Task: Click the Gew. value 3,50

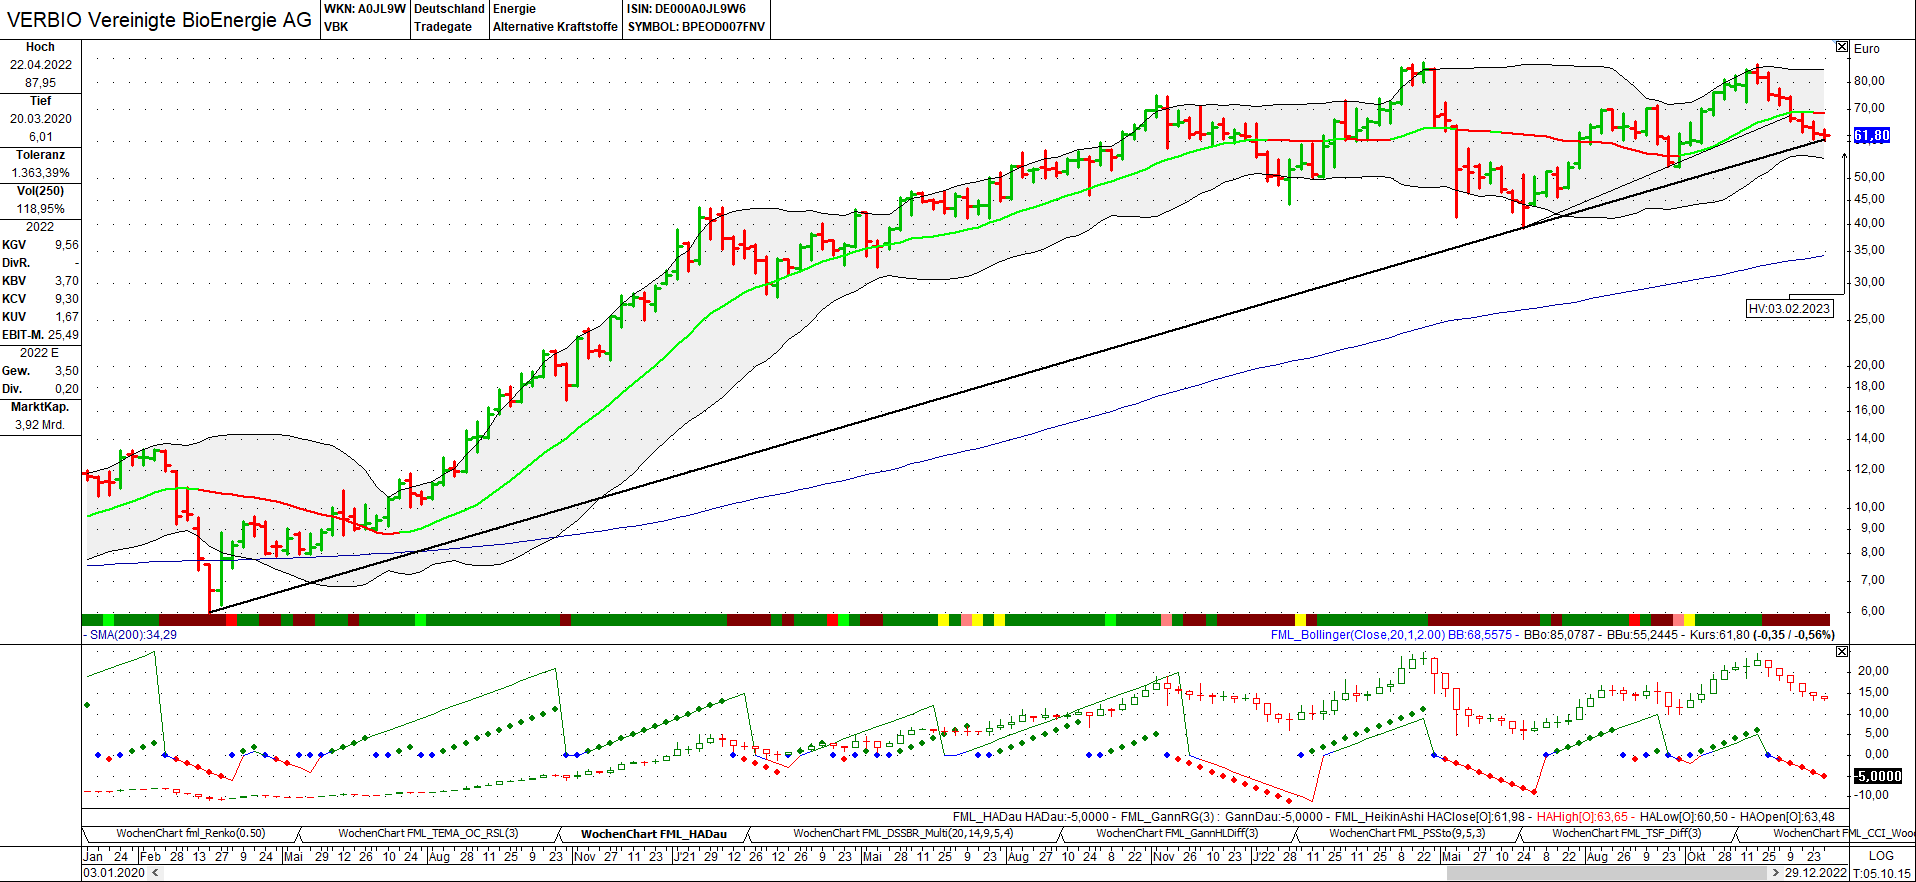Action: [67, 371]
